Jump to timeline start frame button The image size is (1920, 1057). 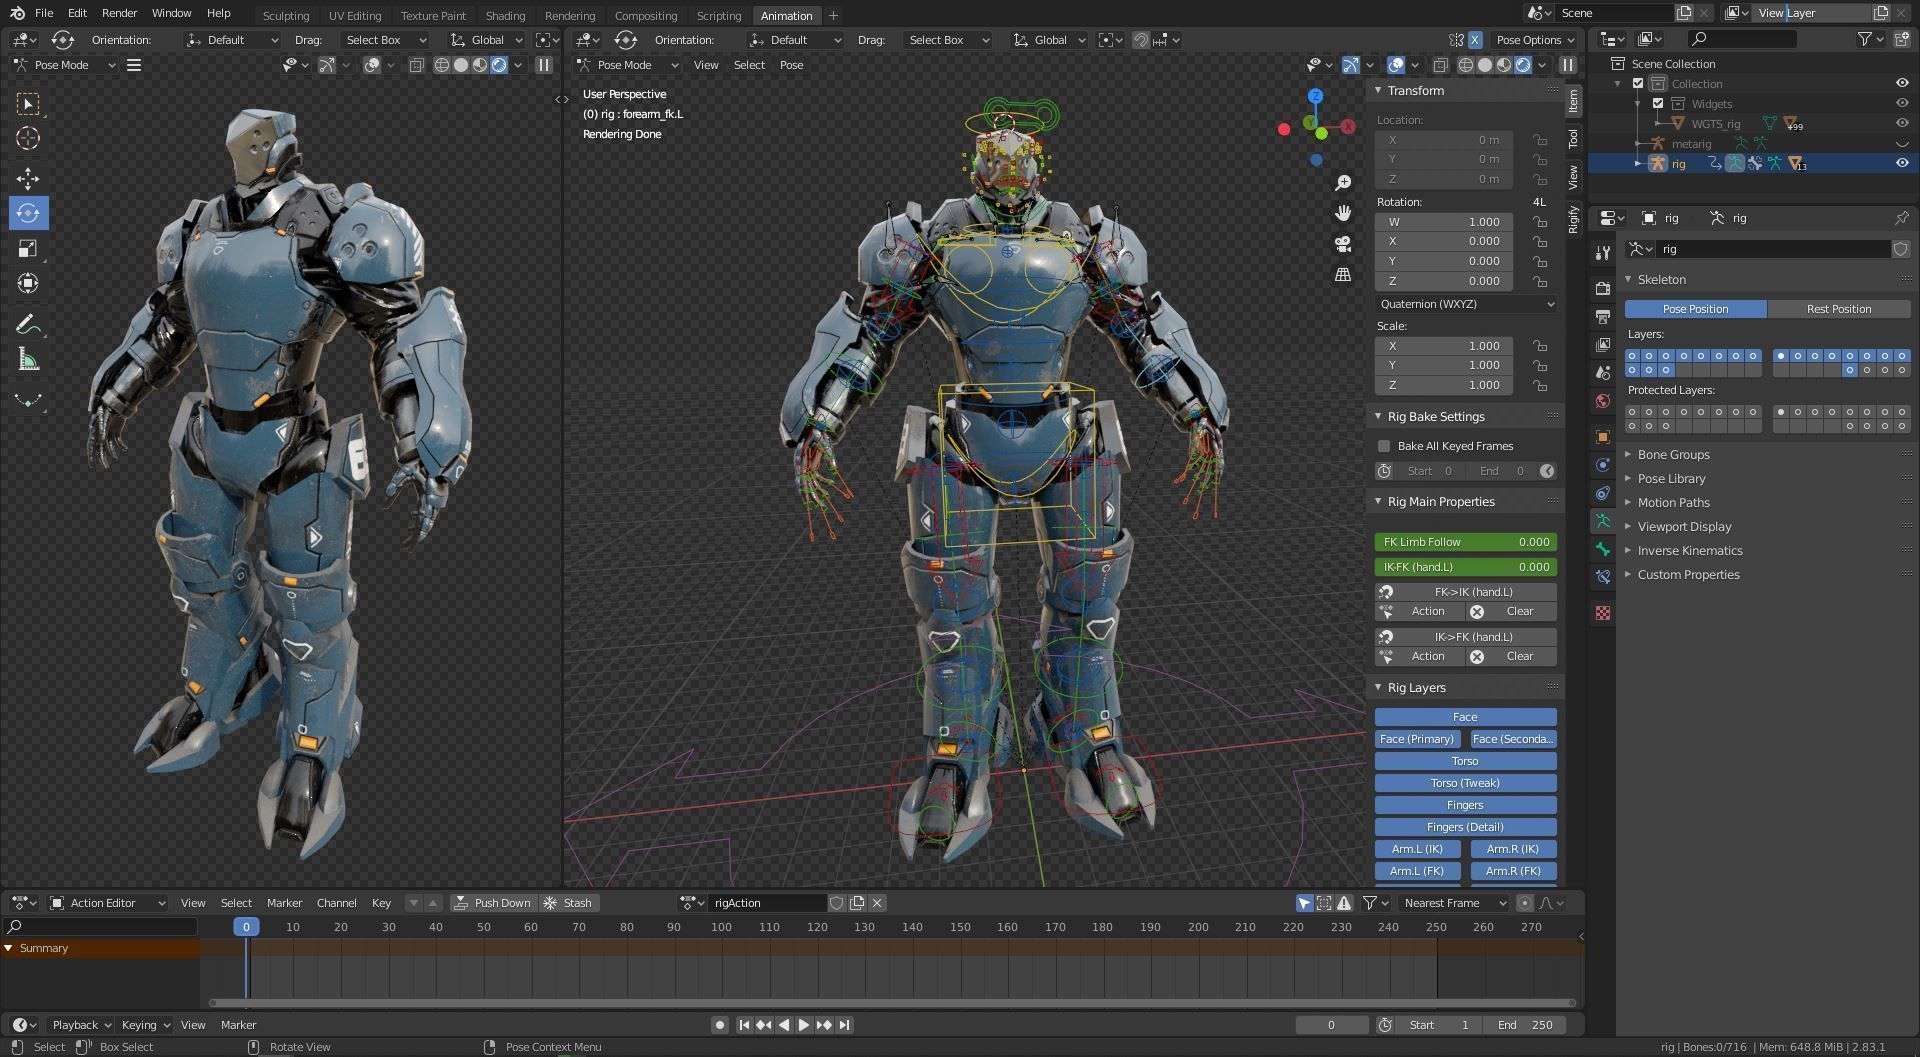(744, 1025)
